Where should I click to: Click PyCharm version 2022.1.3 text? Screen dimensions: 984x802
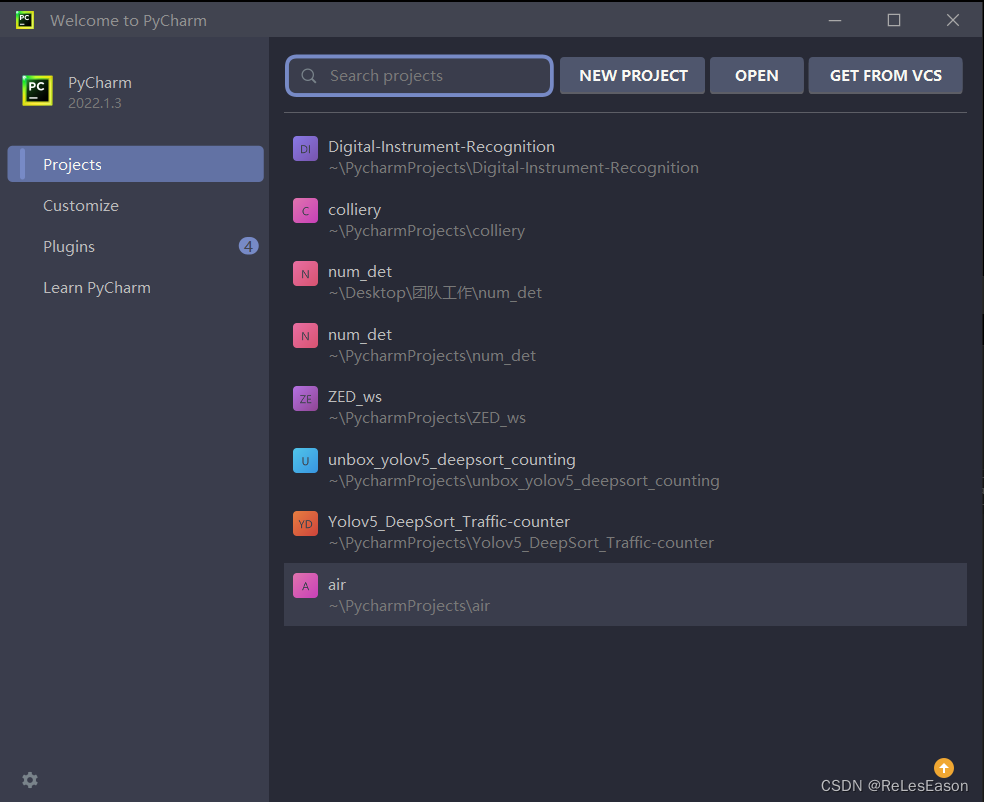(95, 103)
